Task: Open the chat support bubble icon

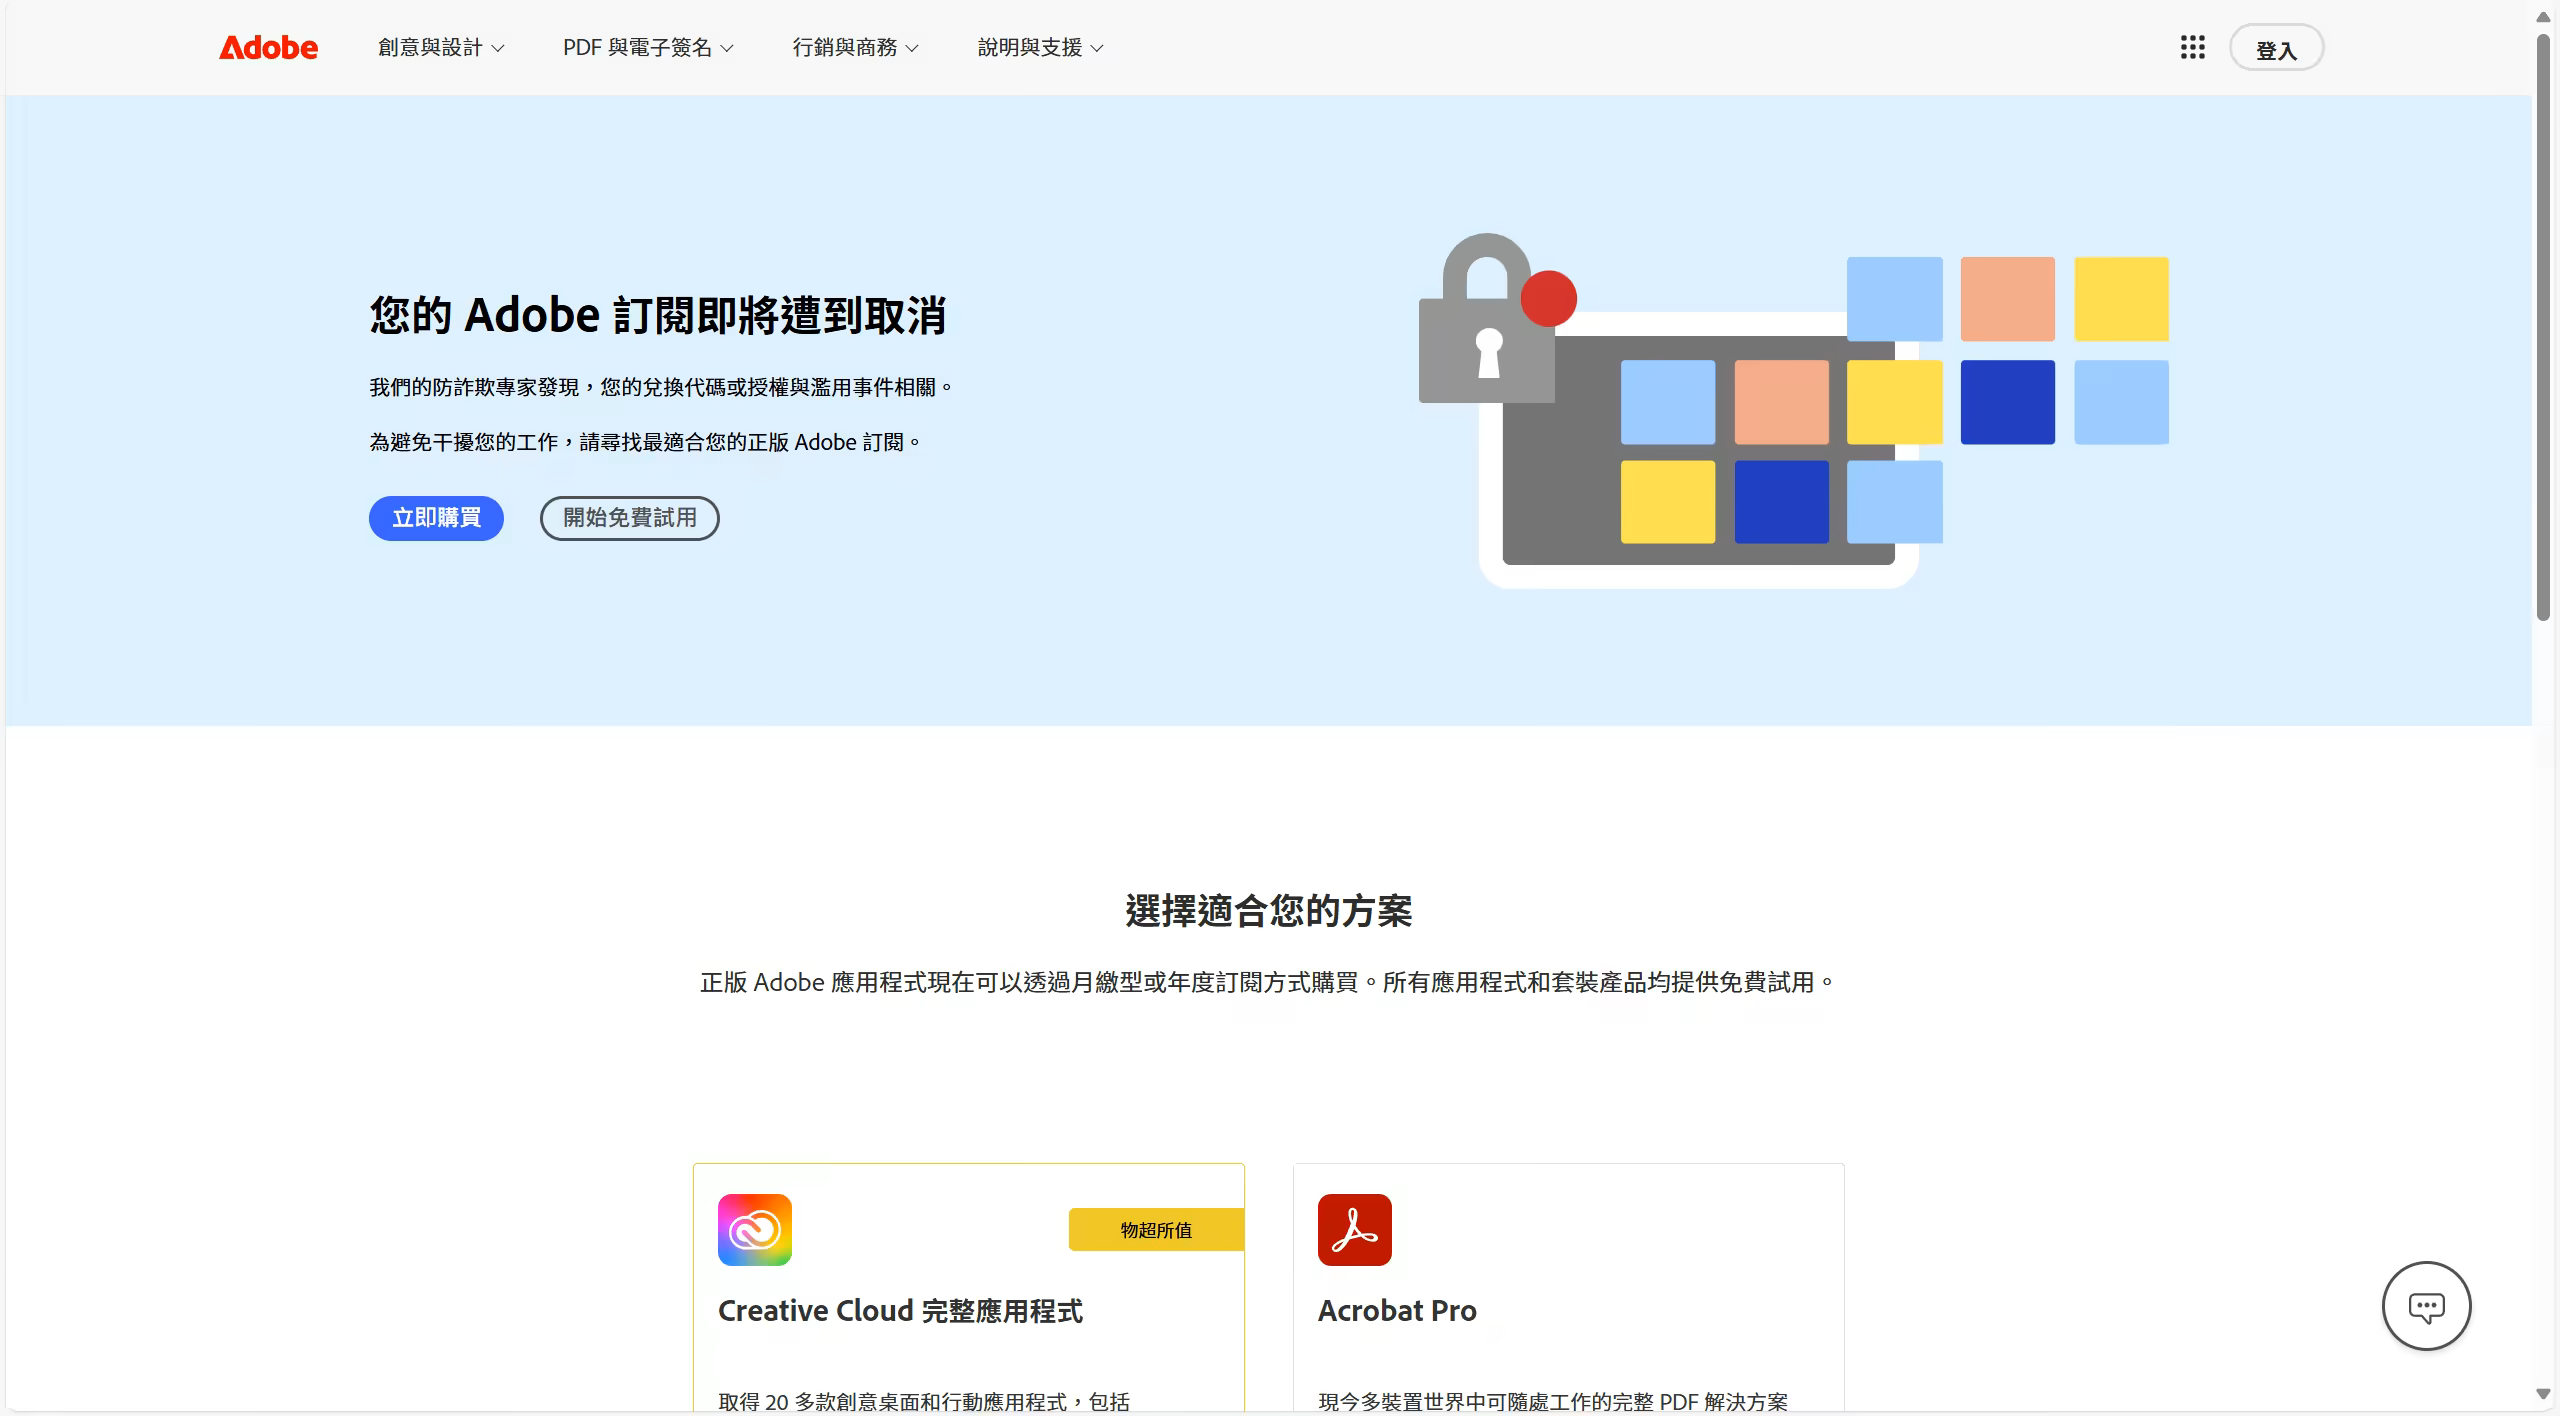Action: (2426, 1306)
